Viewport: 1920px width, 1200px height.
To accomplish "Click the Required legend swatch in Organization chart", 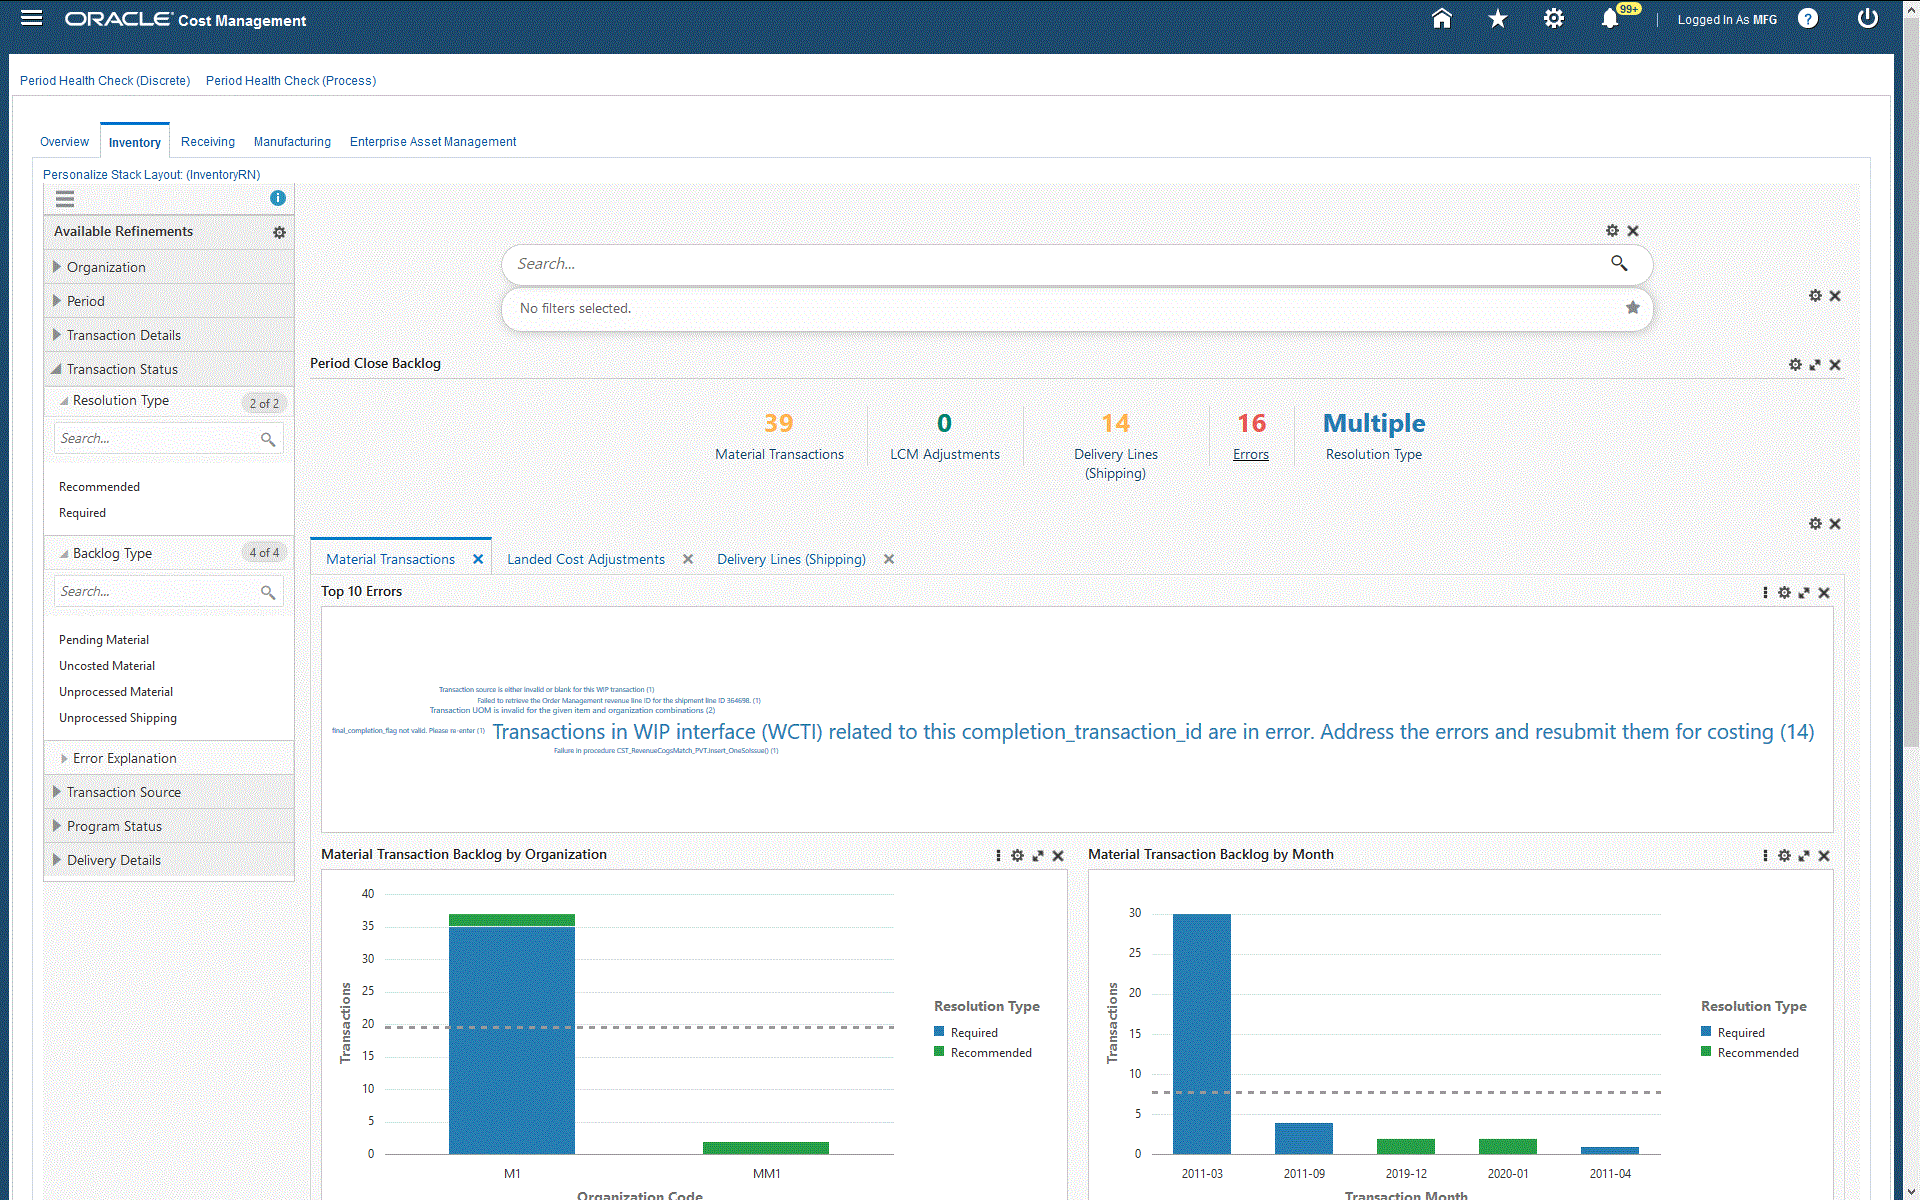I will tap(939, 1031).
